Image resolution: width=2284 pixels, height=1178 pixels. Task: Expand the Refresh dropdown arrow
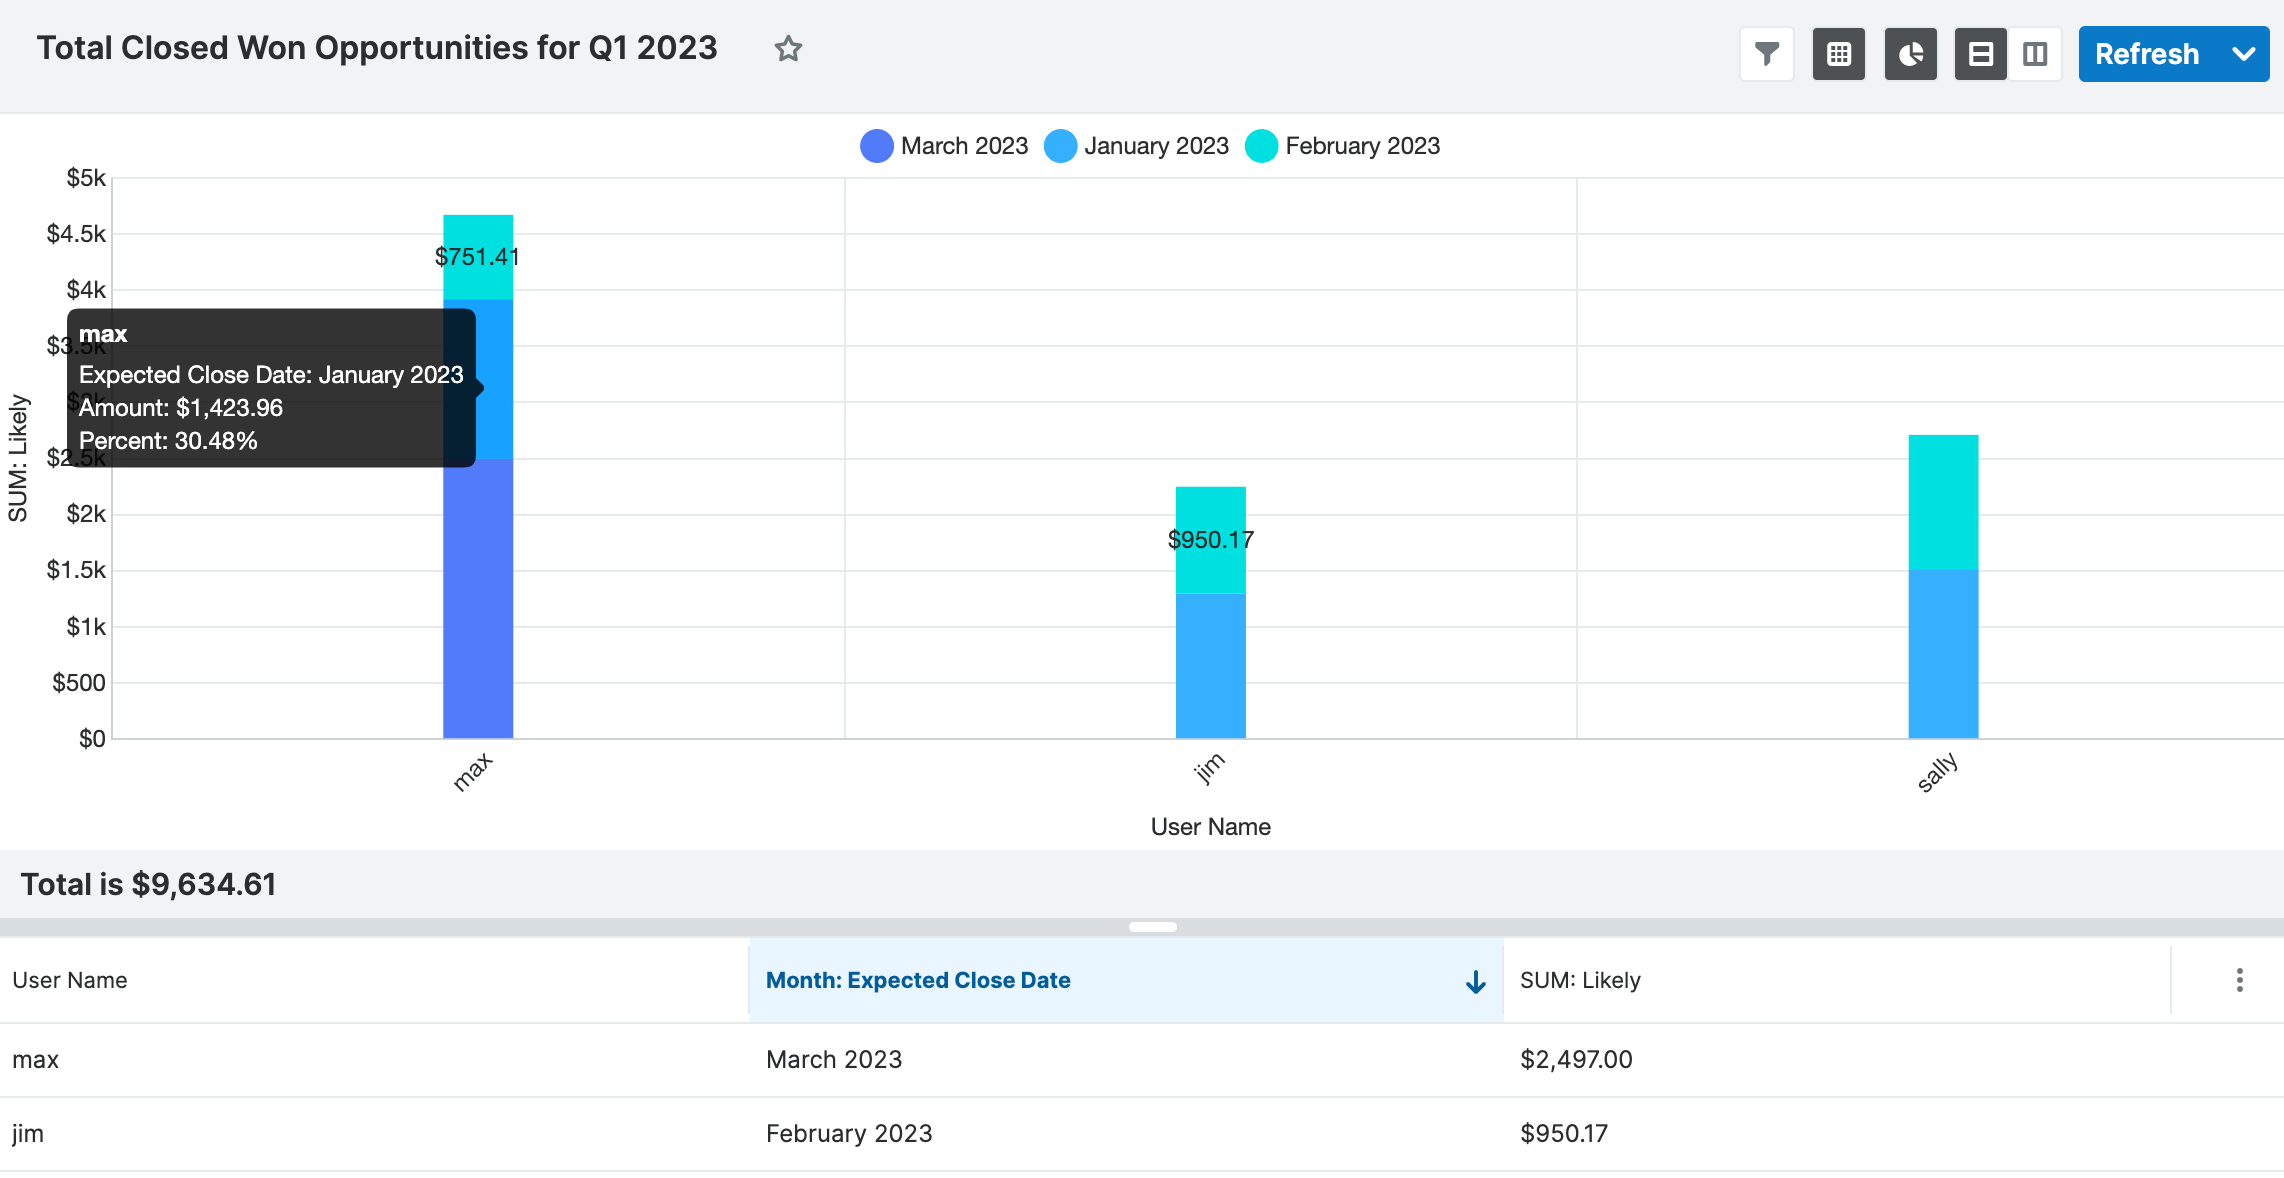pyautogui.click(x=2243, y=54)
